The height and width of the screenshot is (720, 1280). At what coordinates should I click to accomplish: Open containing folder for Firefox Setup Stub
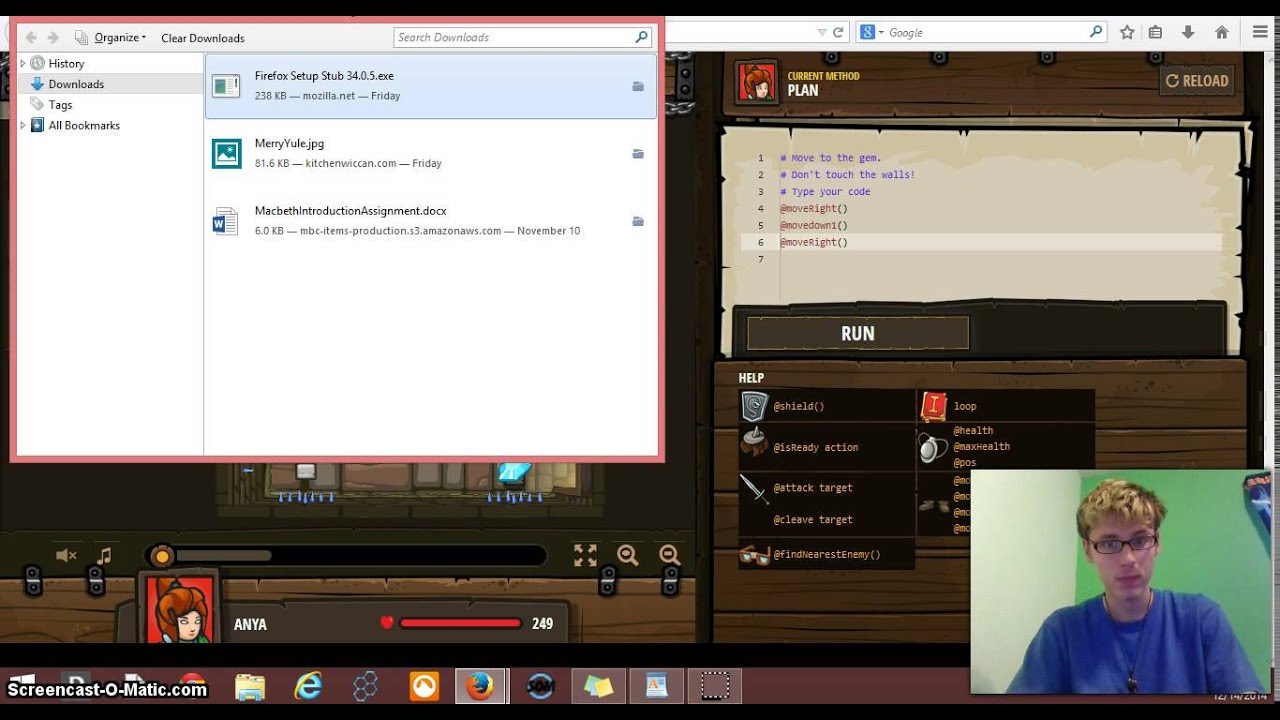(638, 86)
